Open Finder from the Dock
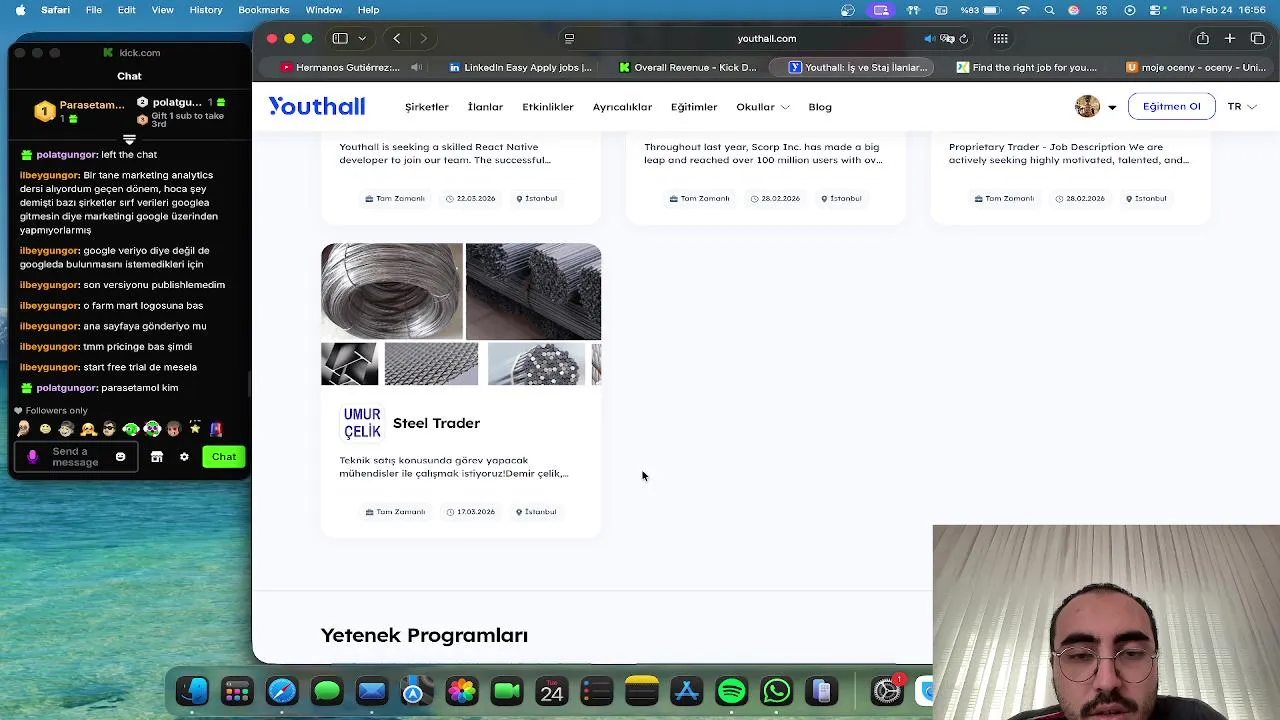 192,691
